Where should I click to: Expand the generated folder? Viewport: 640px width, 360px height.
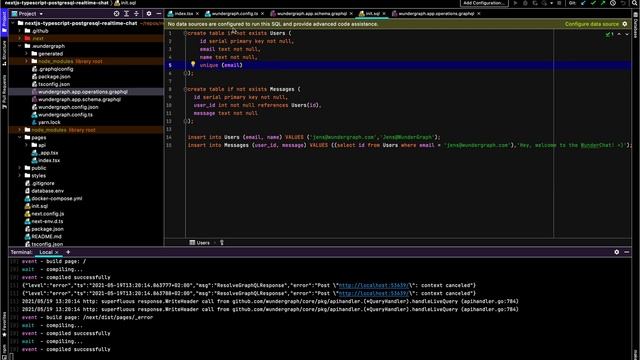pyautogui.click(x=27, y=53)
